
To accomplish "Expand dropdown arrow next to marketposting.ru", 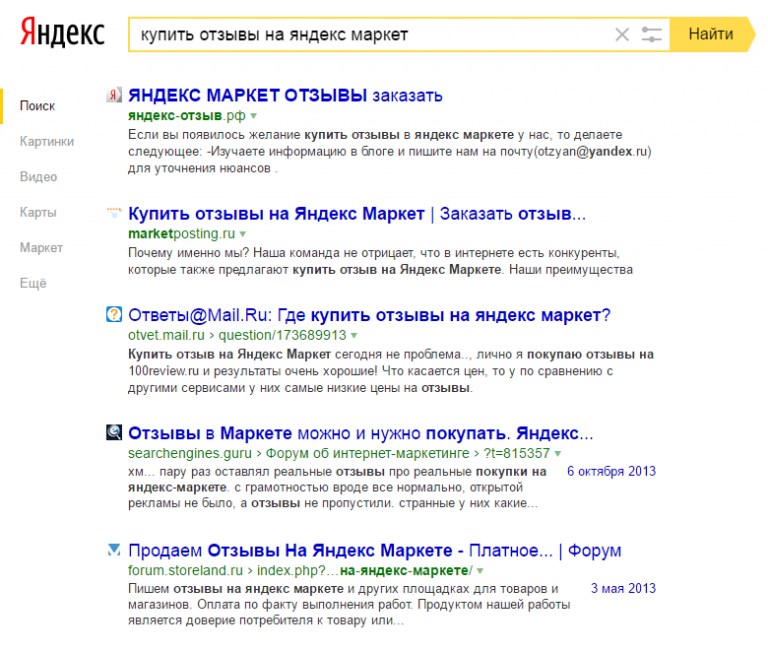I will 243,234.
